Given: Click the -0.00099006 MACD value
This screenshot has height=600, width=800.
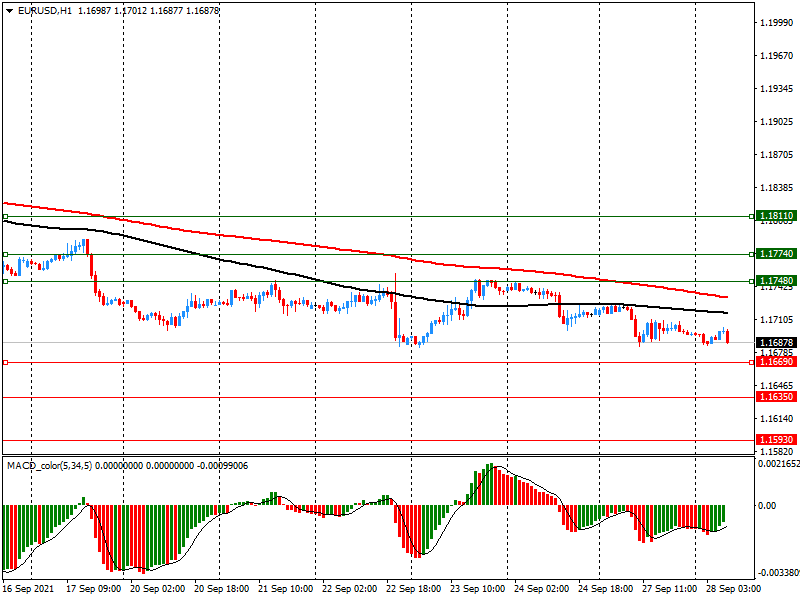Looking at the screenshot, I should click(x=222, y=466).
